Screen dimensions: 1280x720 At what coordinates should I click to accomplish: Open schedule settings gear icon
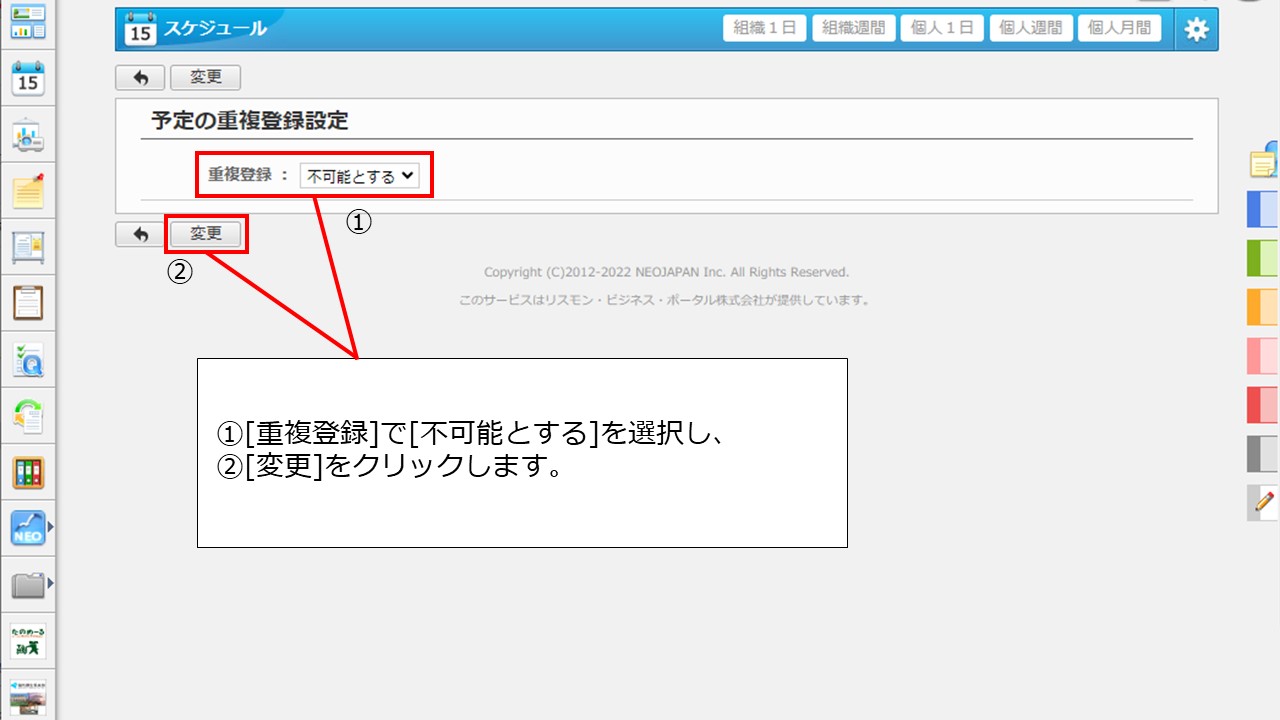[1196, 29]
